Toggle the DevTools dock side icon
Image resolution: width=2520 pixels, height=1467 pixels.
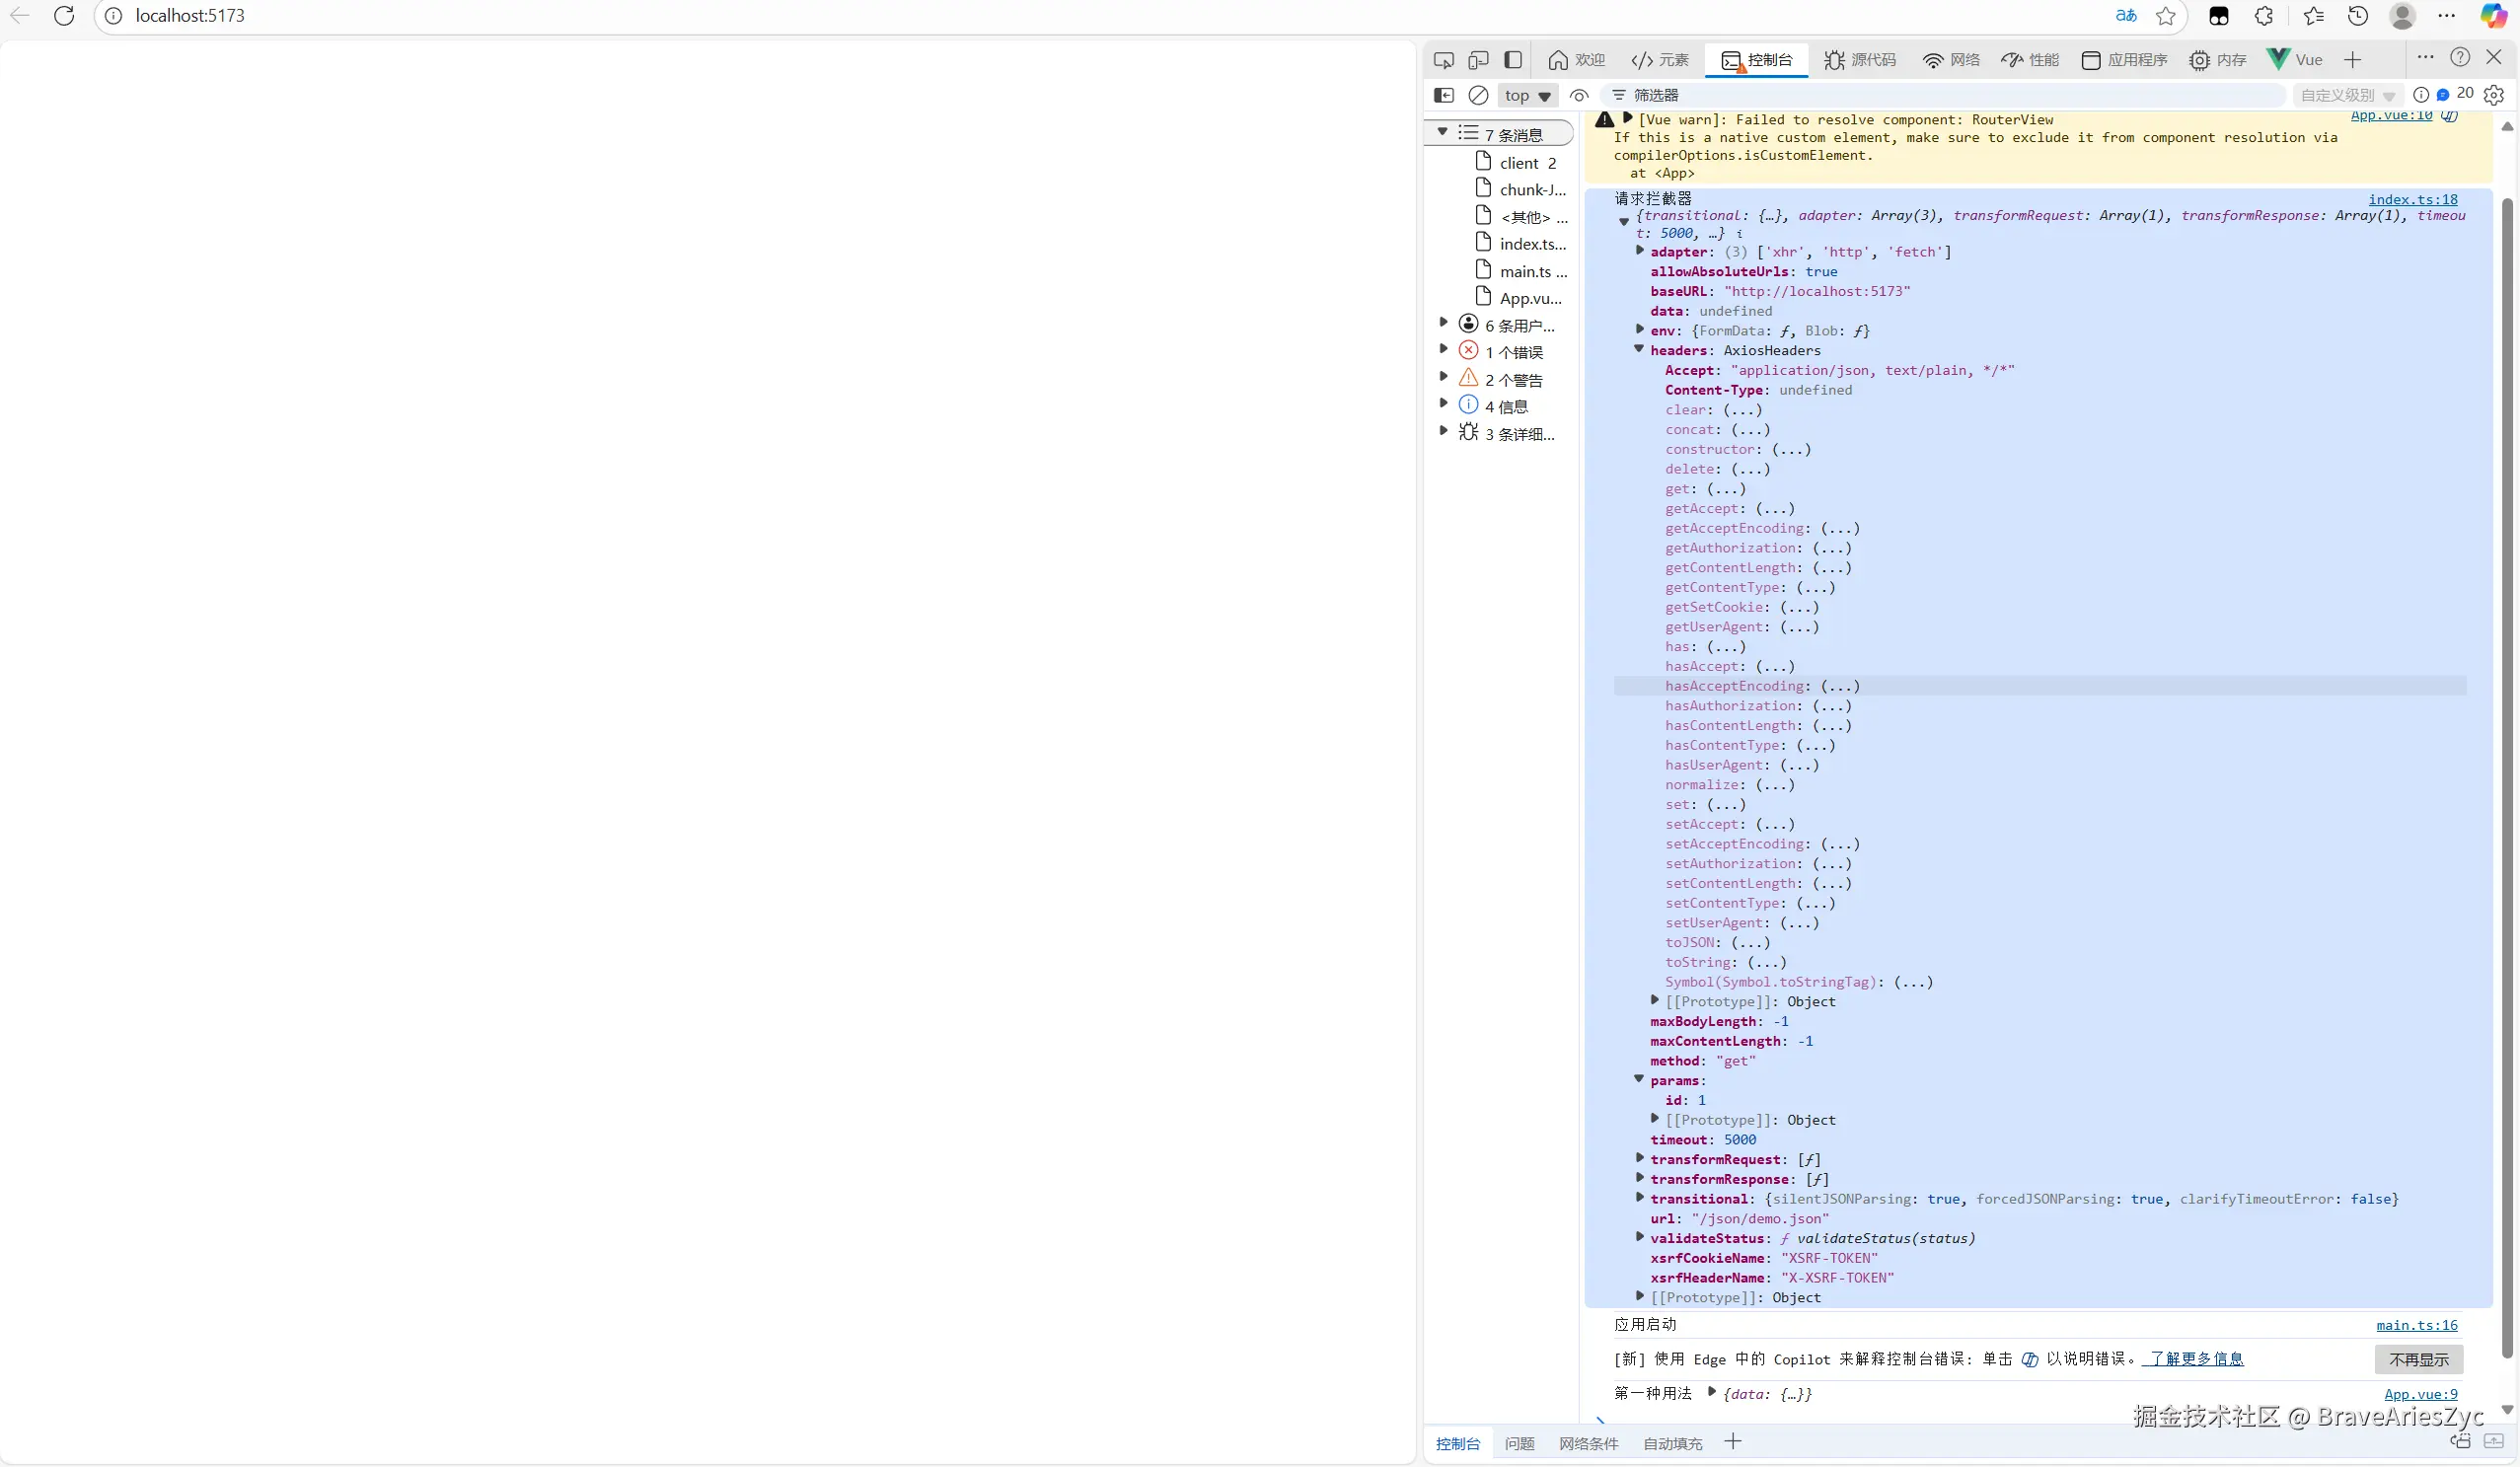(x=1513, y=60)
